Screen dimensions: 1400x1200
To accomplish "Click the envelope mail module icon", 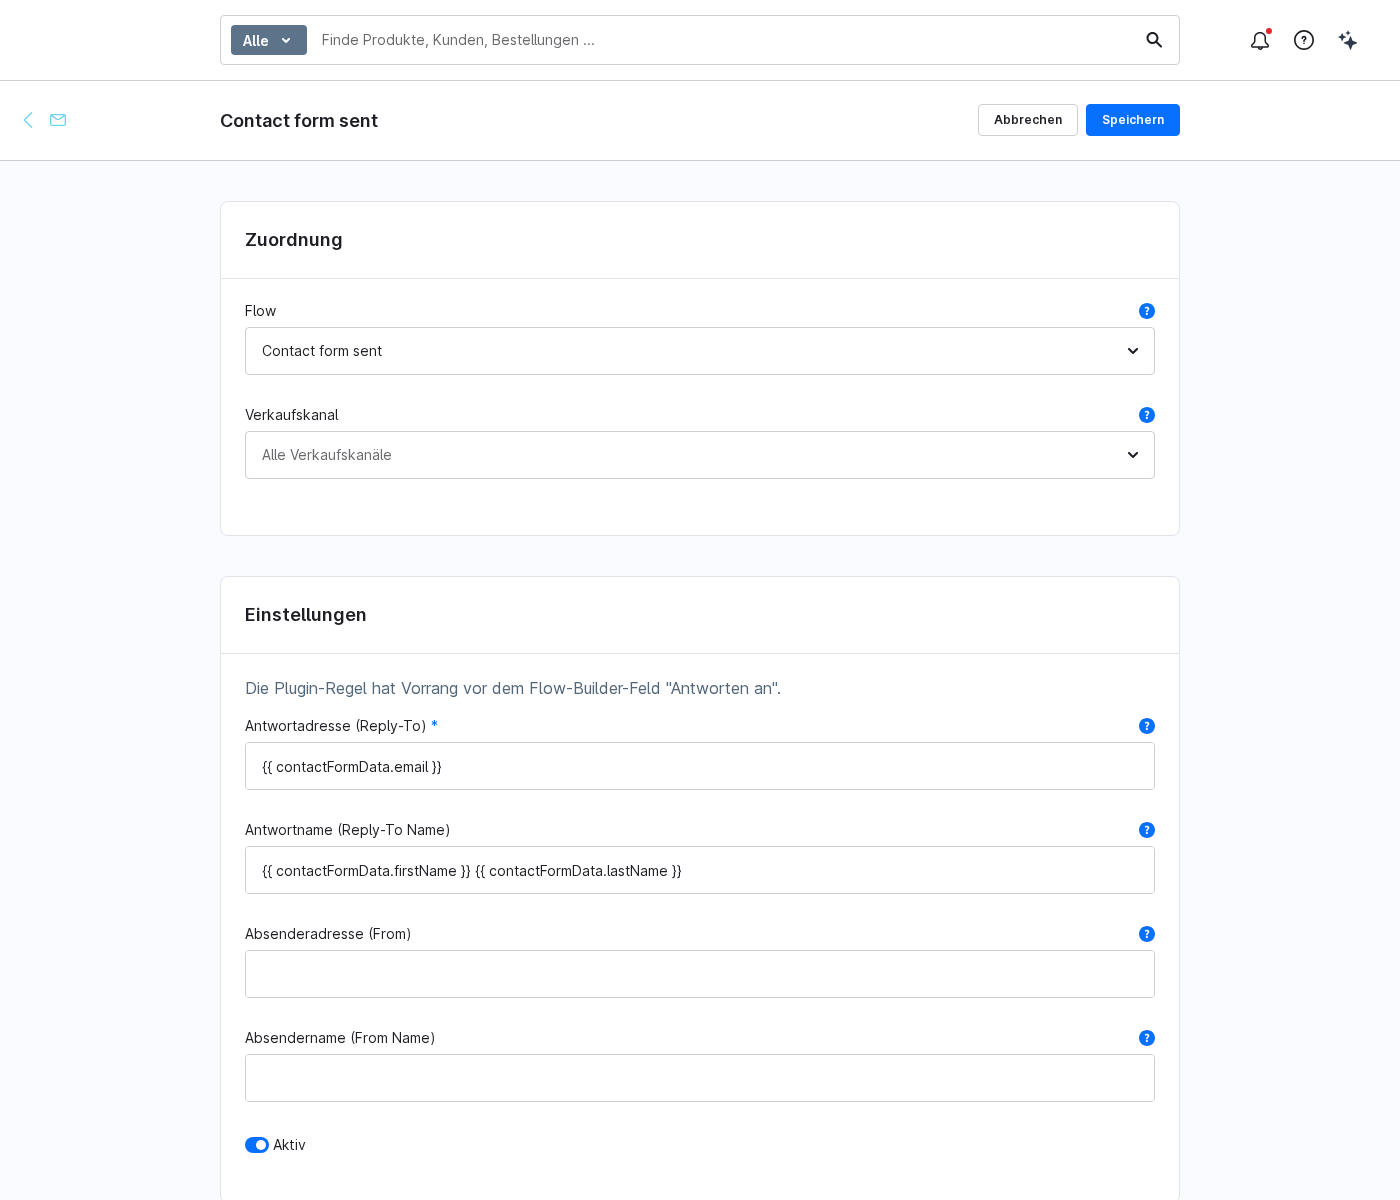I will coord(58,120).
